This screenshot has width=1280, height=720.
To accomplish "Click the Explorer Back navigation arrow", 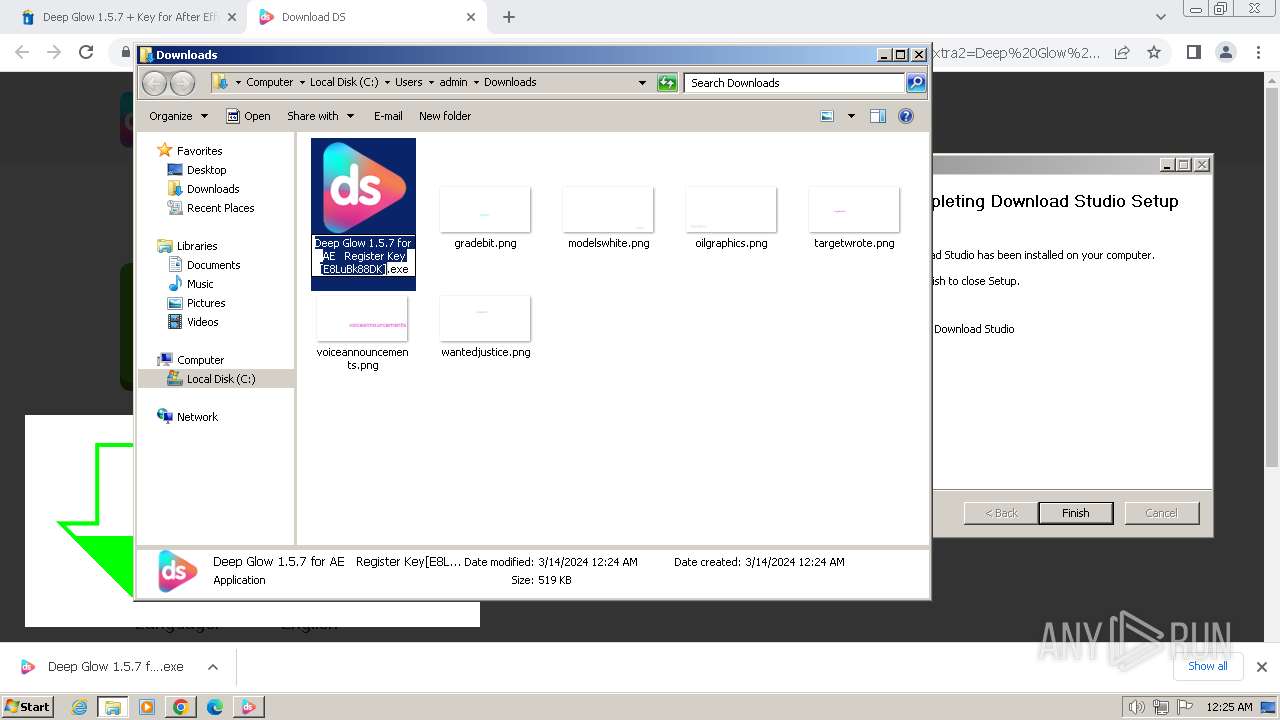I will 154,83.
